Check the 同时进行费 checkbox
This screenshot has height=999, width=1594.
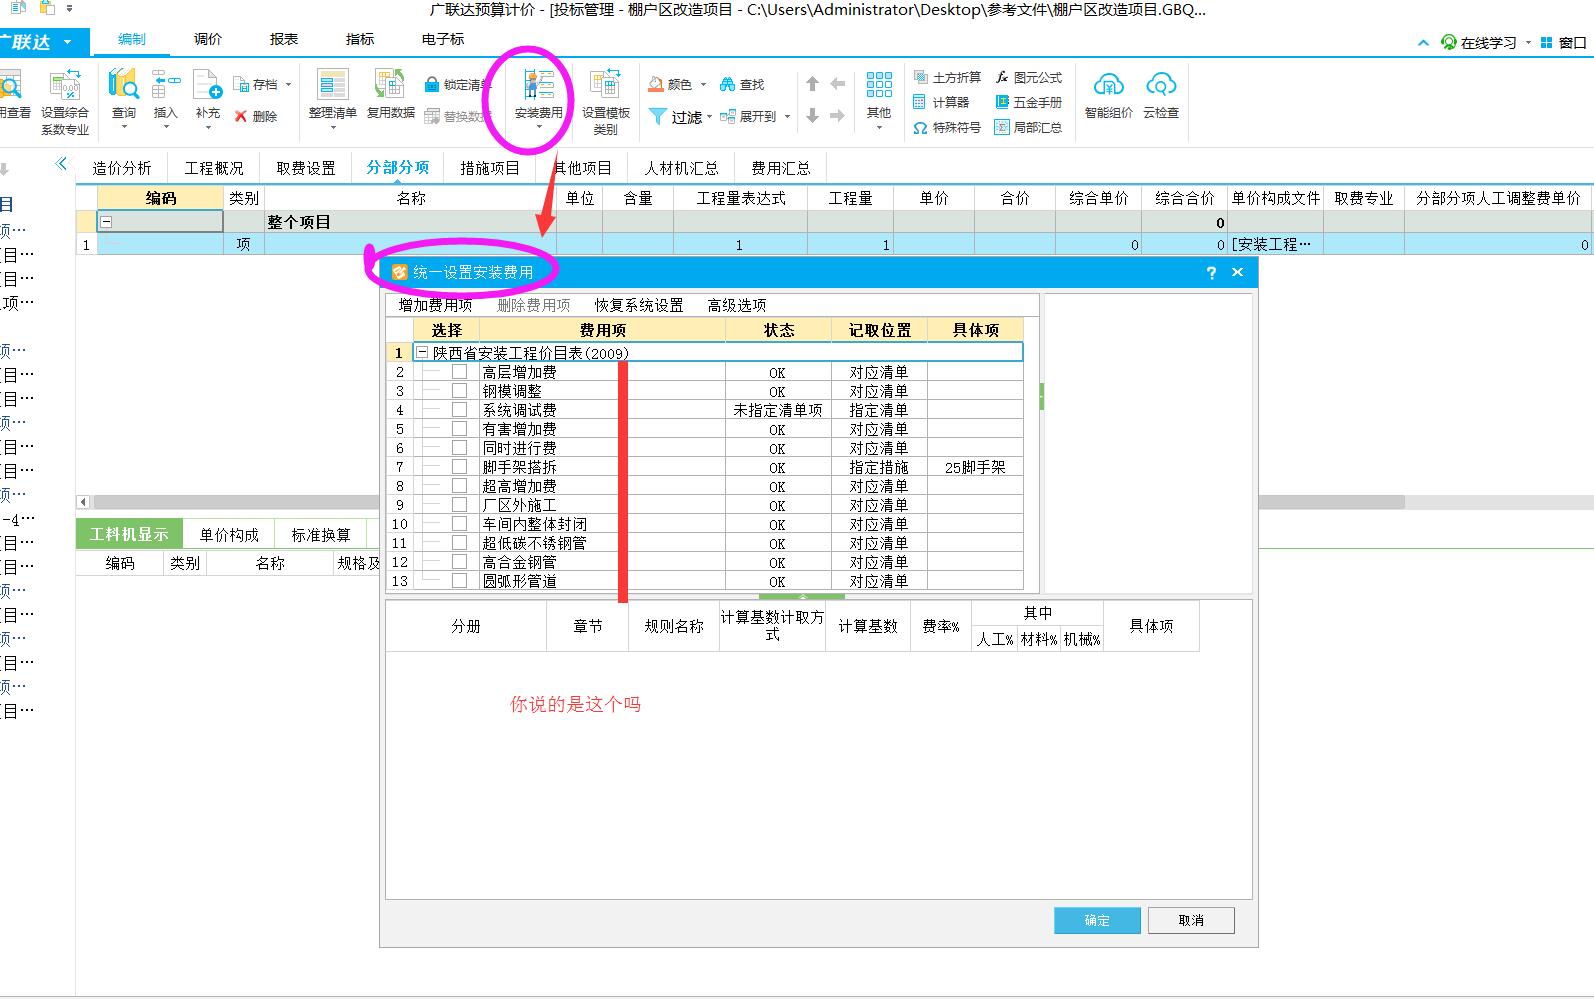point(459,448)
